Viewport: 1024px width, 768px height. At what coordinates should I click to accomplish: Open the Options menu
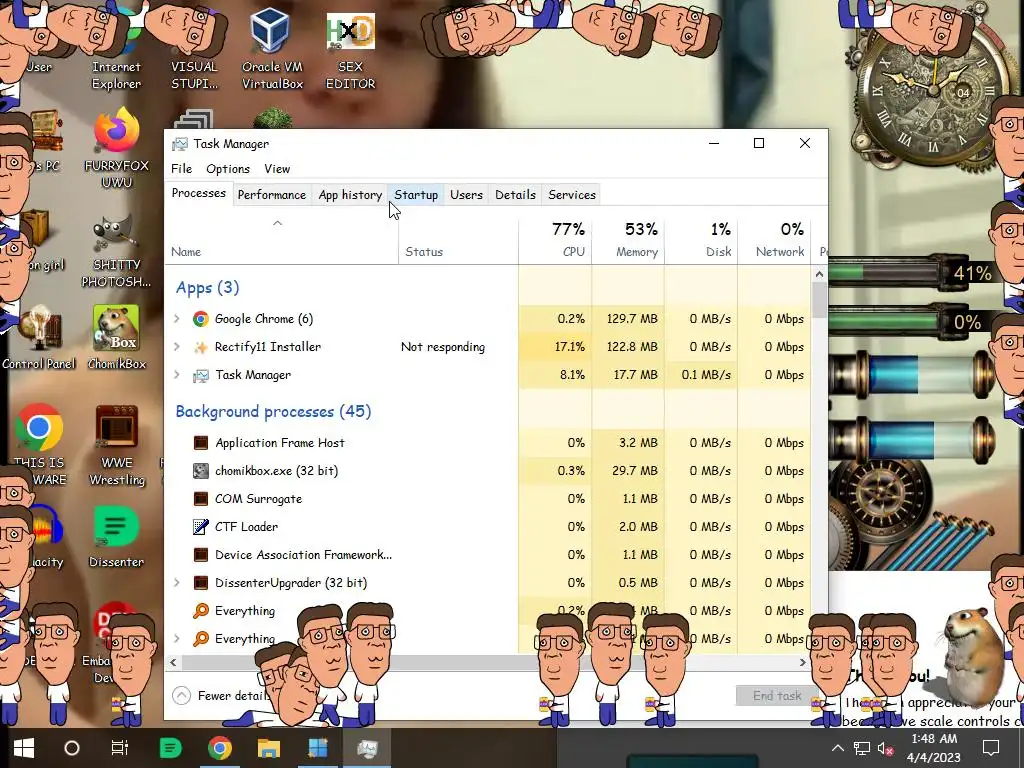tap(228, 169)
